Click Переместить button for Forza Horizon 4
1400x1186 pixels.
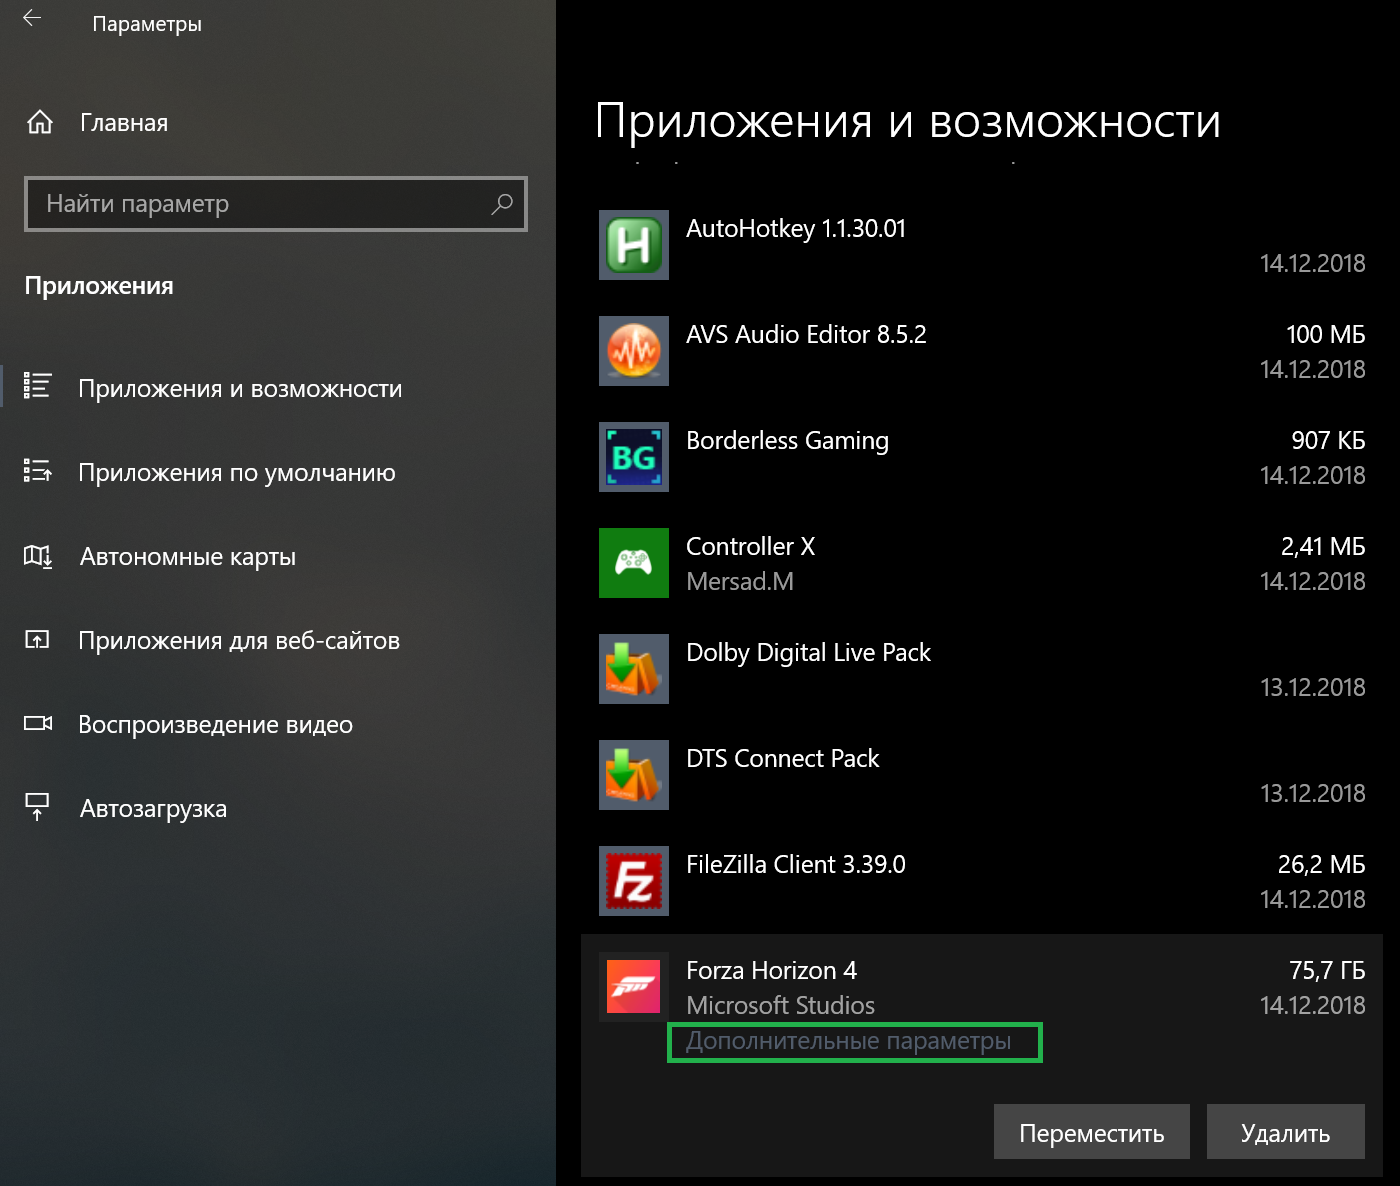click(1092, 1132)
